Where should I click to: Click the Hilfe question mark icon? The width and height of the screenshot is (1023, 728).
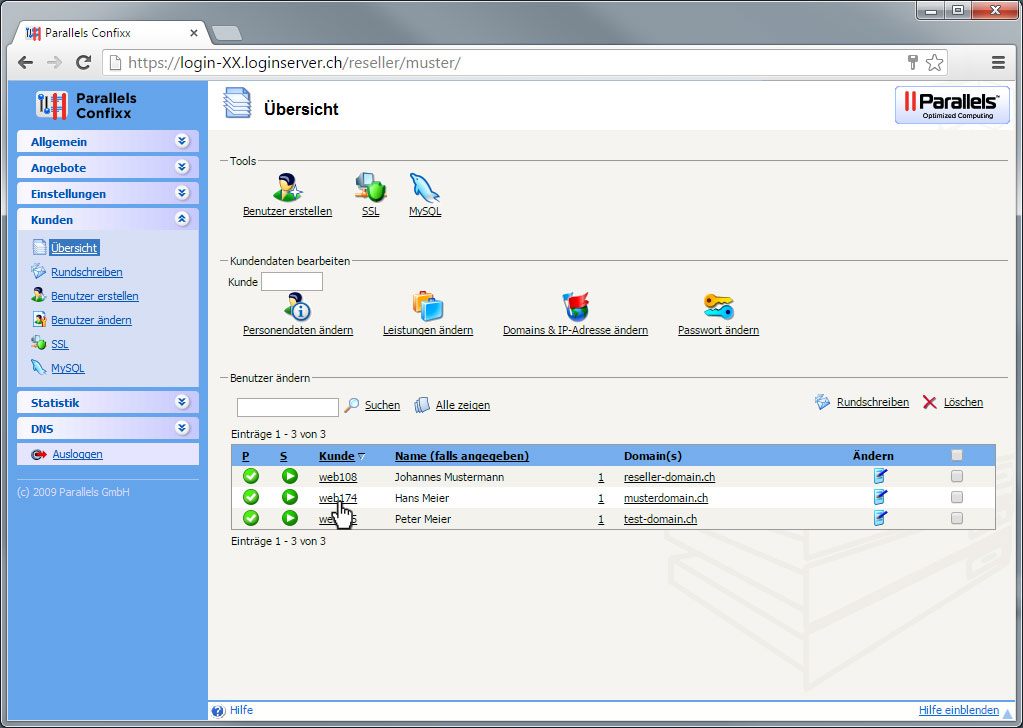[219, 711]
